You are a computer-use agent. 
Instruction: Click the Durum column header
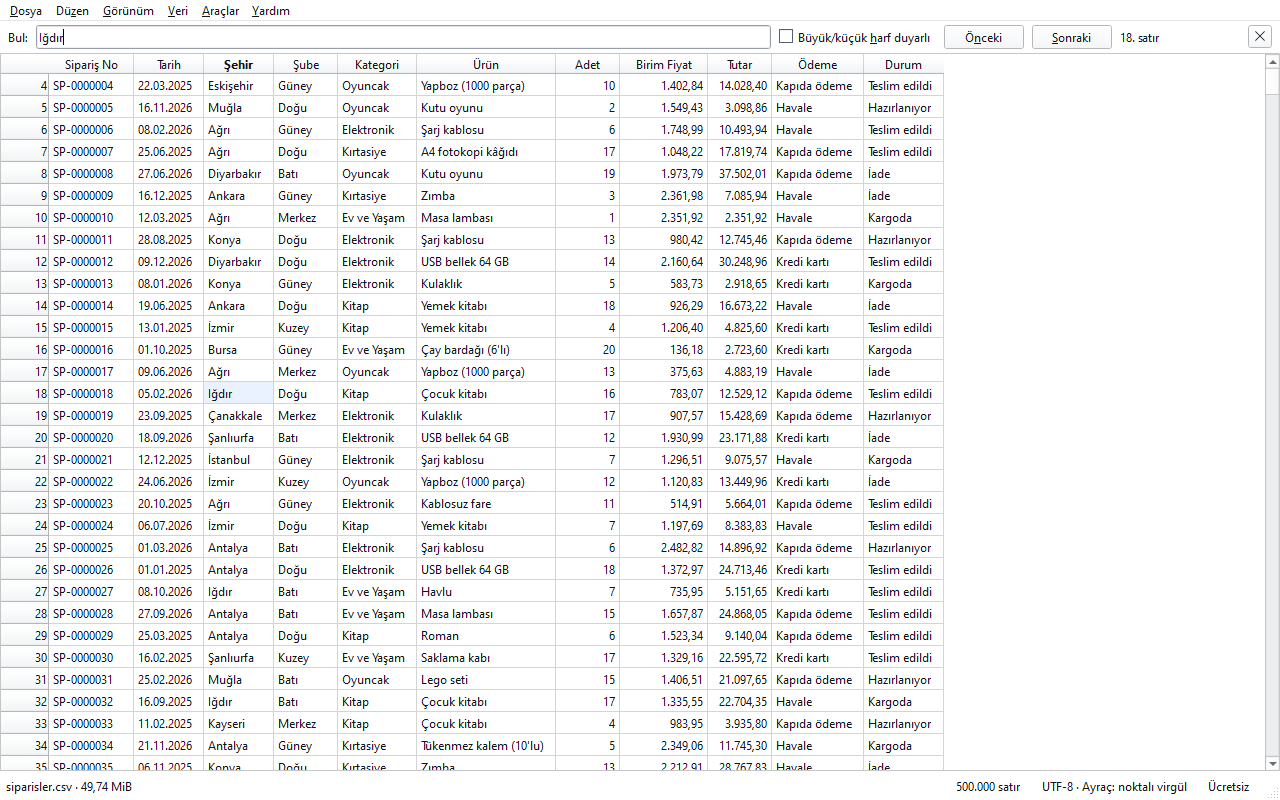[904, 64]
